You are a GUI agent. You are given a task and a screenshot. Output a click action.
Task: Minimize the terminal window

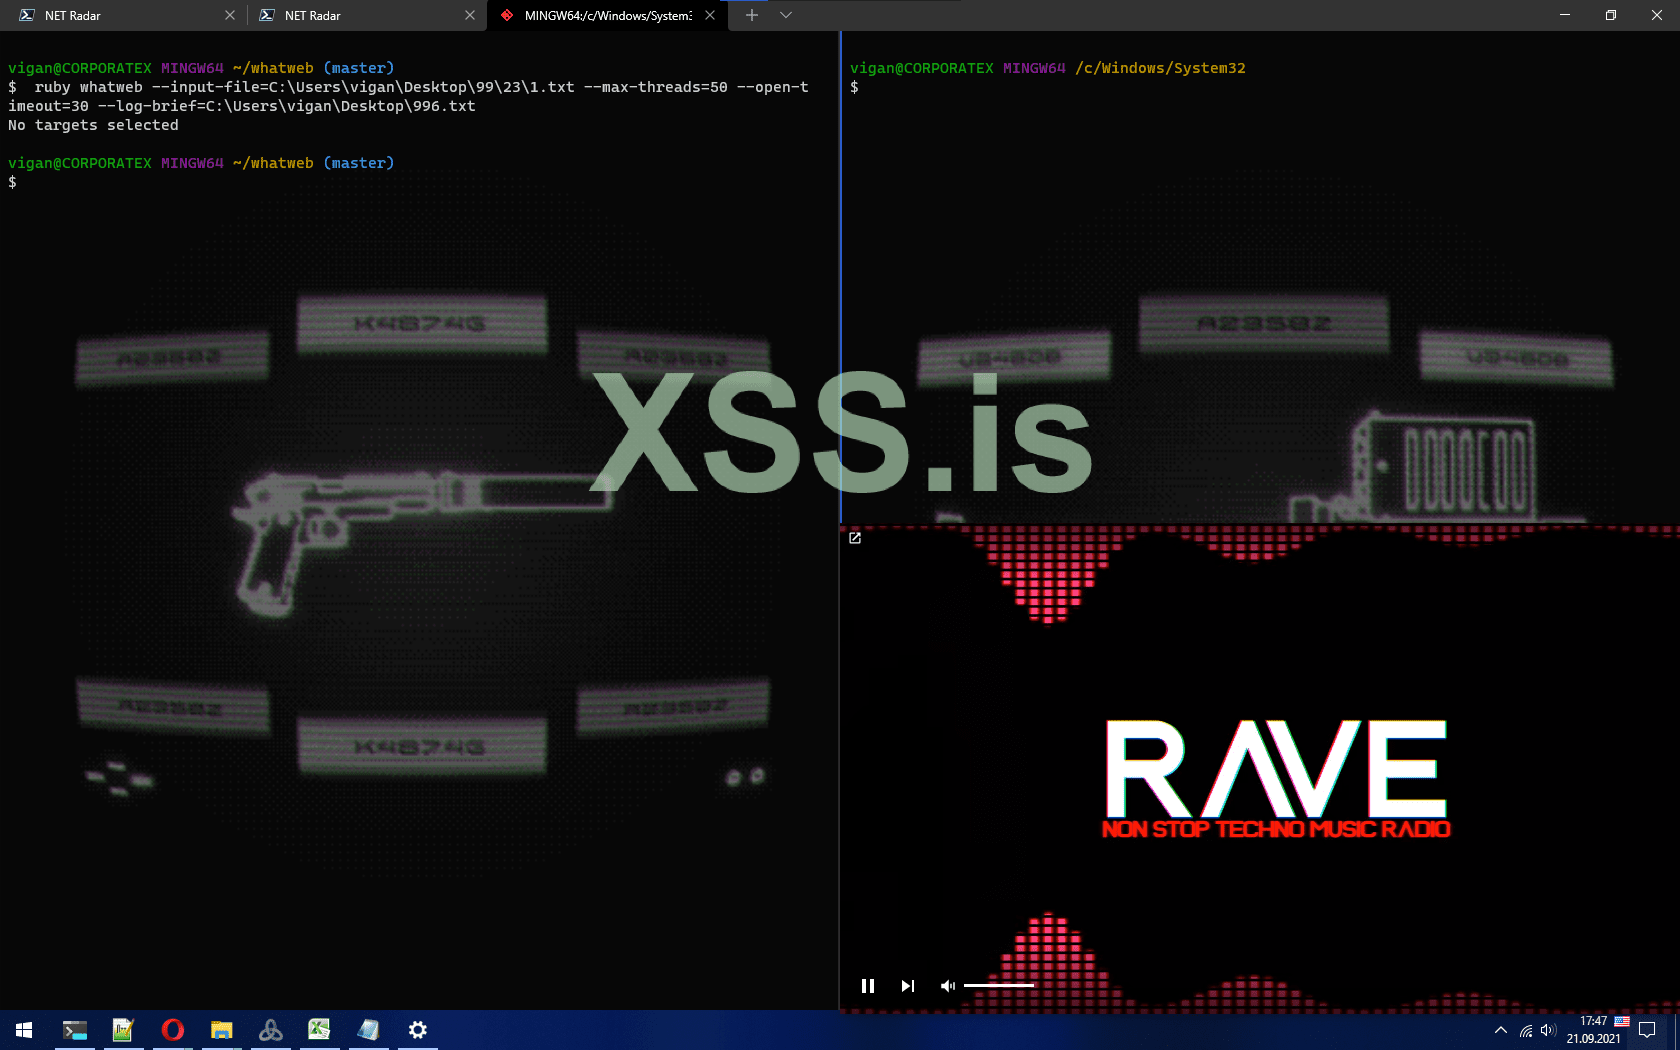point(1565,15)
